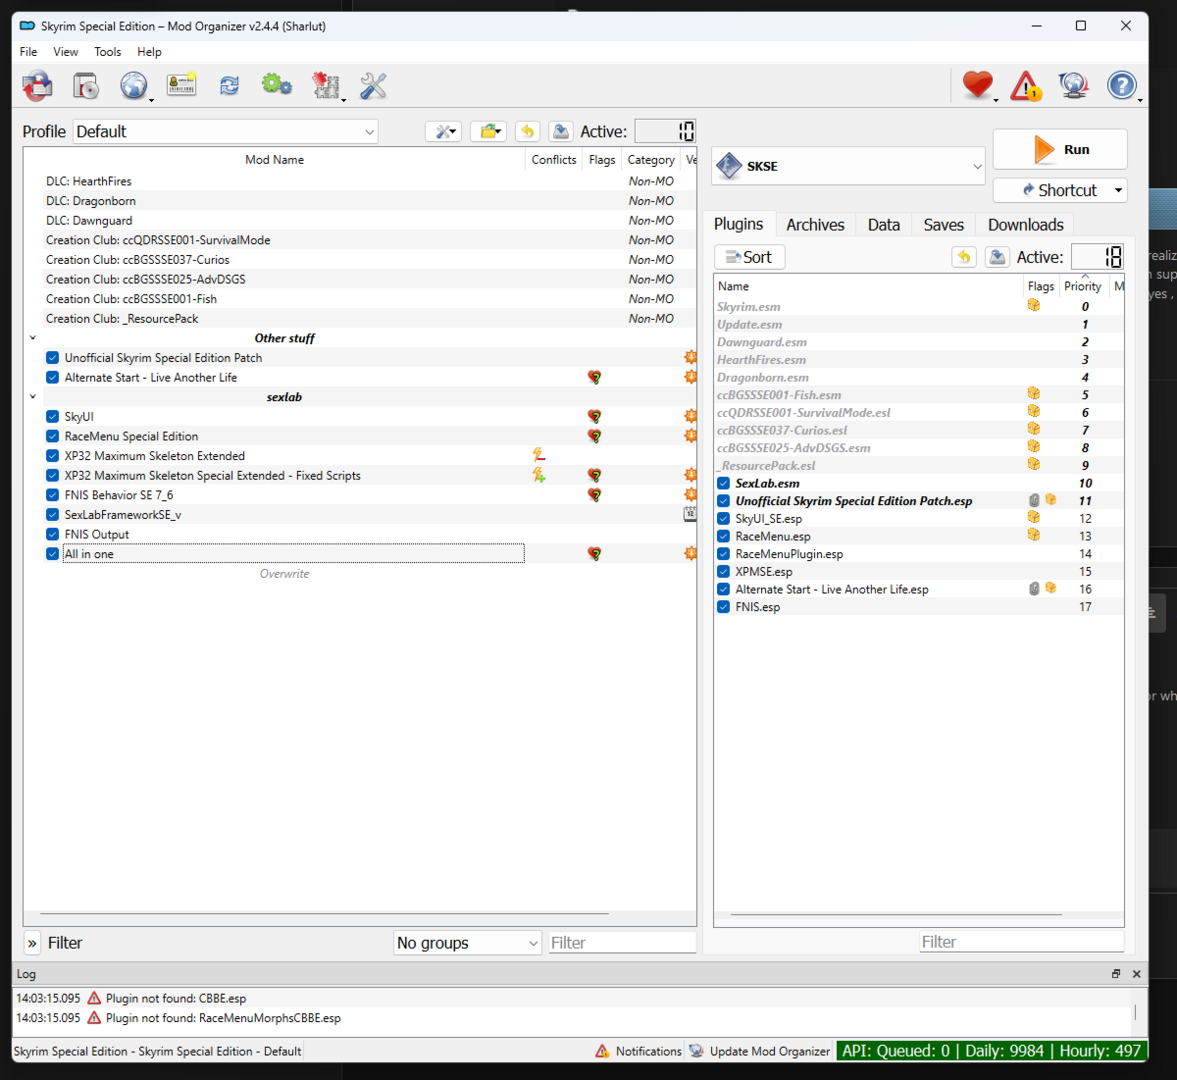Open the Tools puzzle-piece icon
1177x1080 pixels.
click(x=326, y=86)
